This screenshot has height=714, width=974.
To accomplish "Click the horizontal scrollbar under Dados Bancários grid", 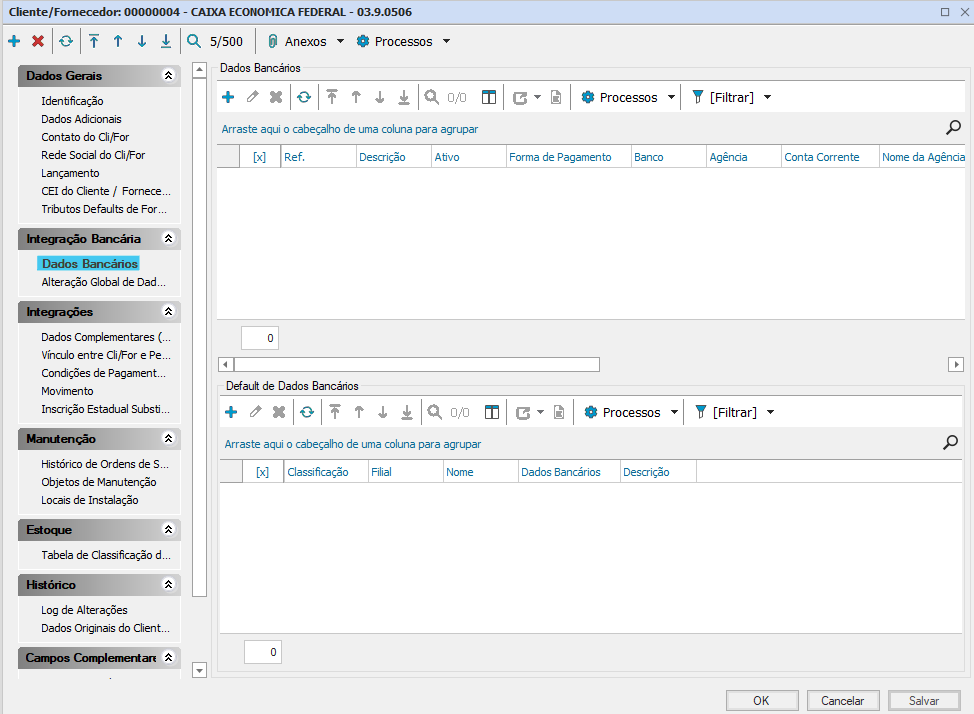I will point(416,365).
